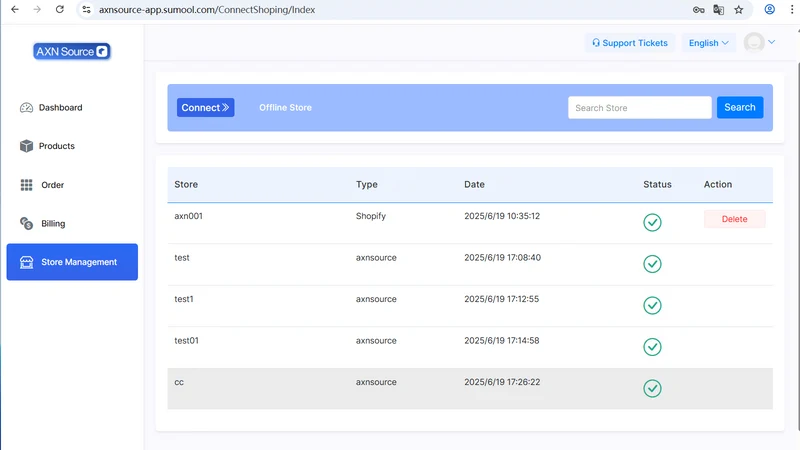The image size is (800, 450).
Task: Click the status checkmark for axn001
Action: click(x=652, y=222)
